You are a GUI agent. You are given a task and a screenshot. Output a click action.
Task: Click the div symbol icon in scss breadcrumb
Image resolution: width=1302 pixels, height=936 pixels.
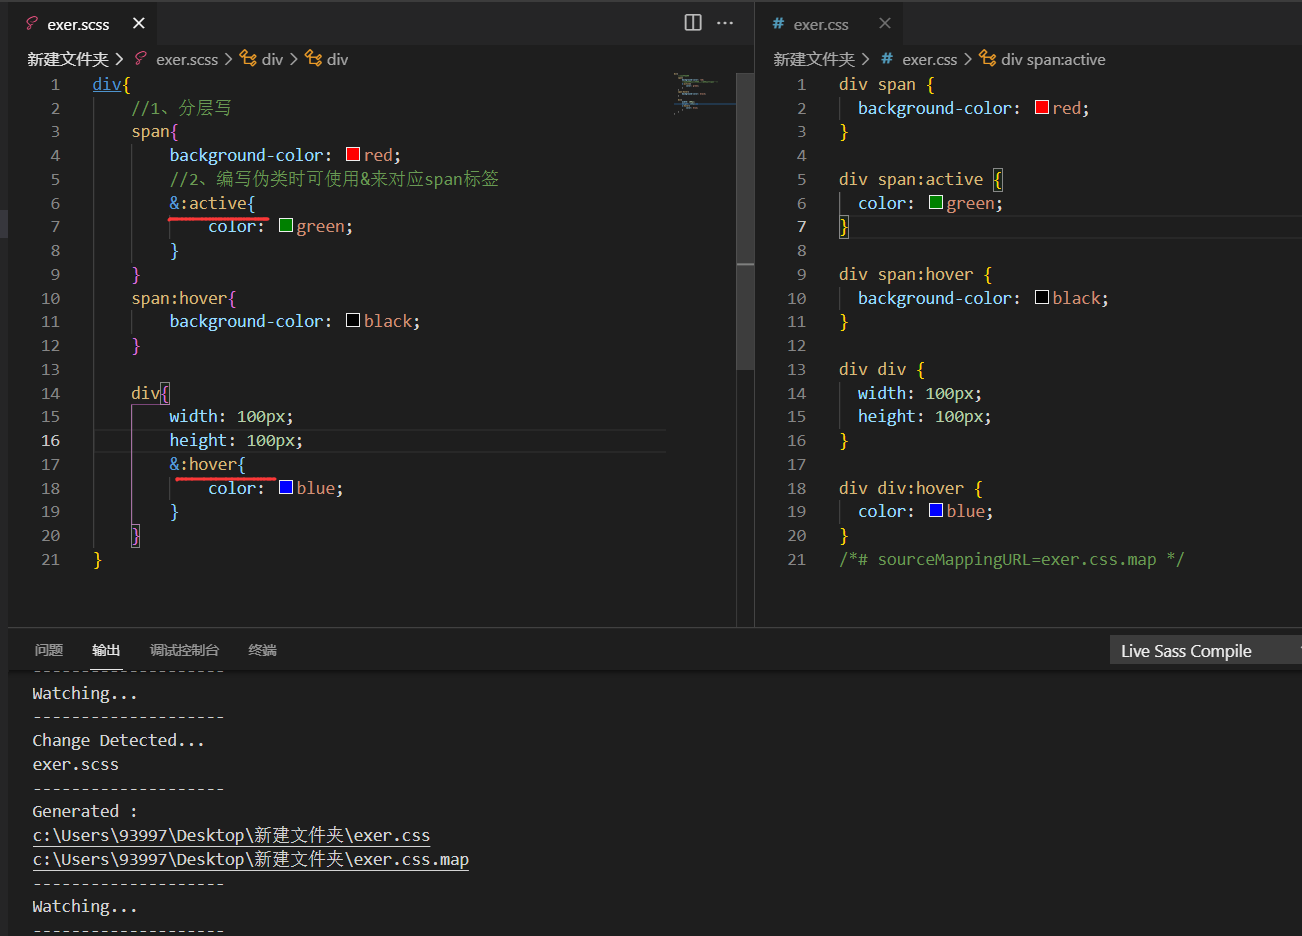(x=248, y=59)
